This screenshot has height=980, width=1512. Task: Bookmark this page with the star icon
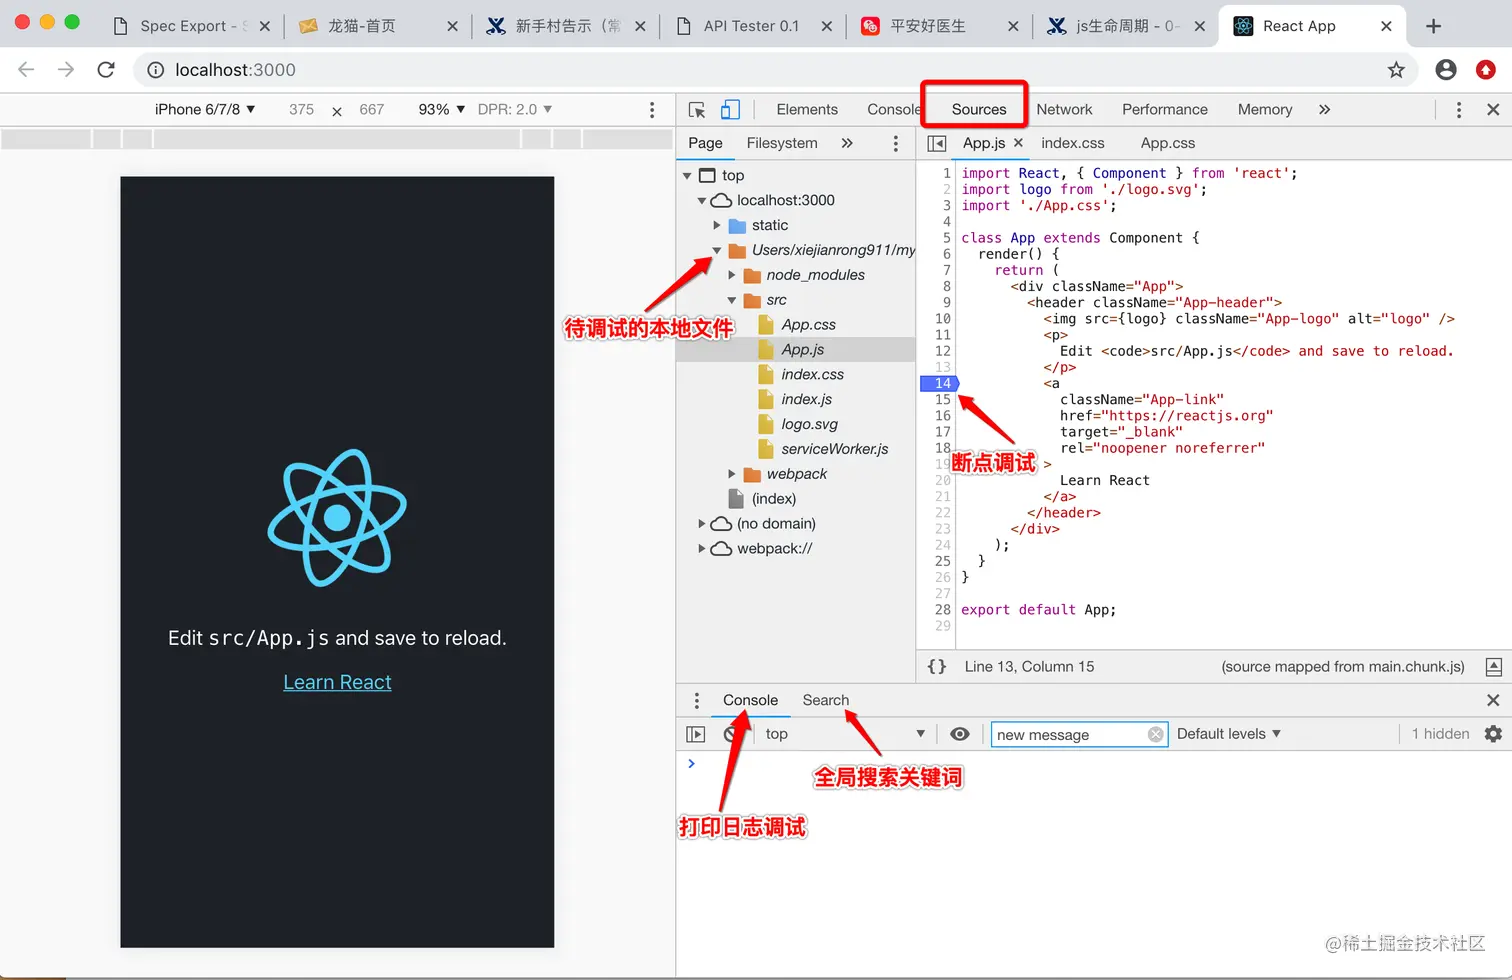tap(1396, 69)
